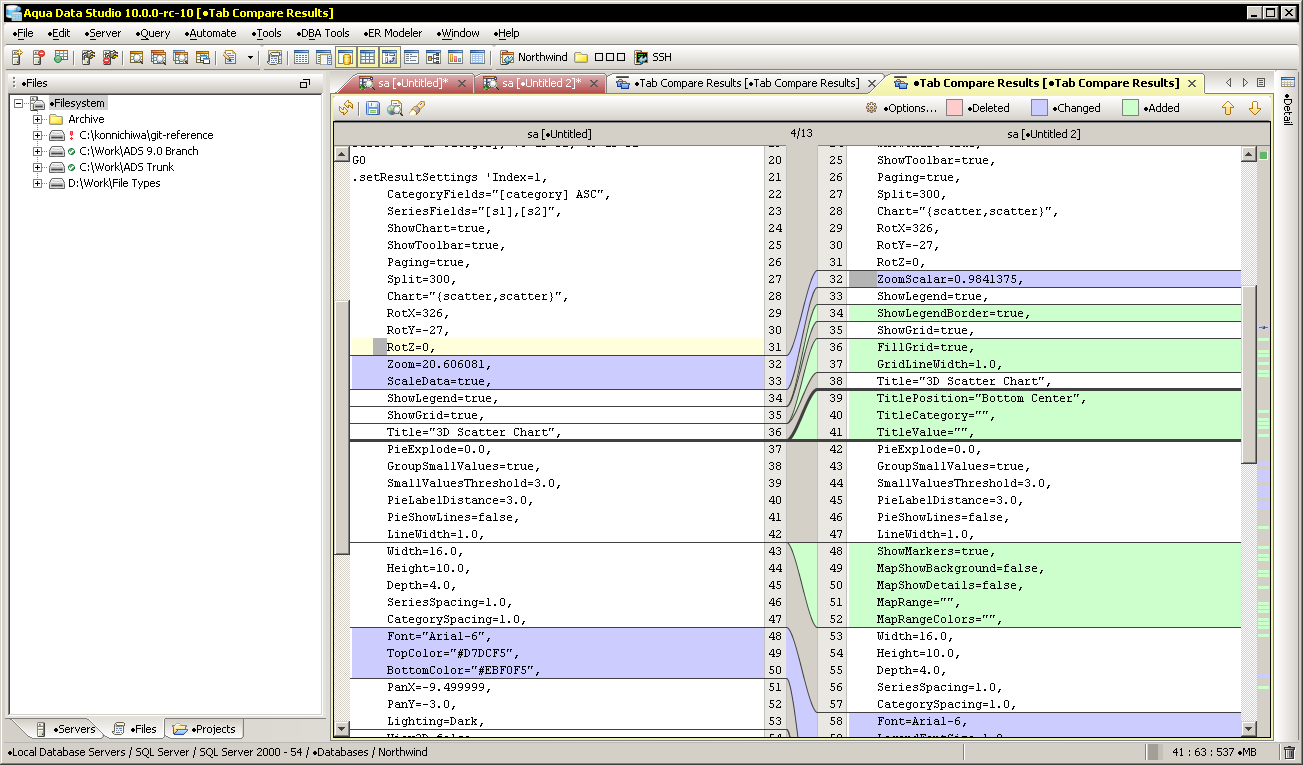Viewport: 1303px width, 765px height.
Task: Open the DBA Tools menu
Action: (x=323, y=33)
